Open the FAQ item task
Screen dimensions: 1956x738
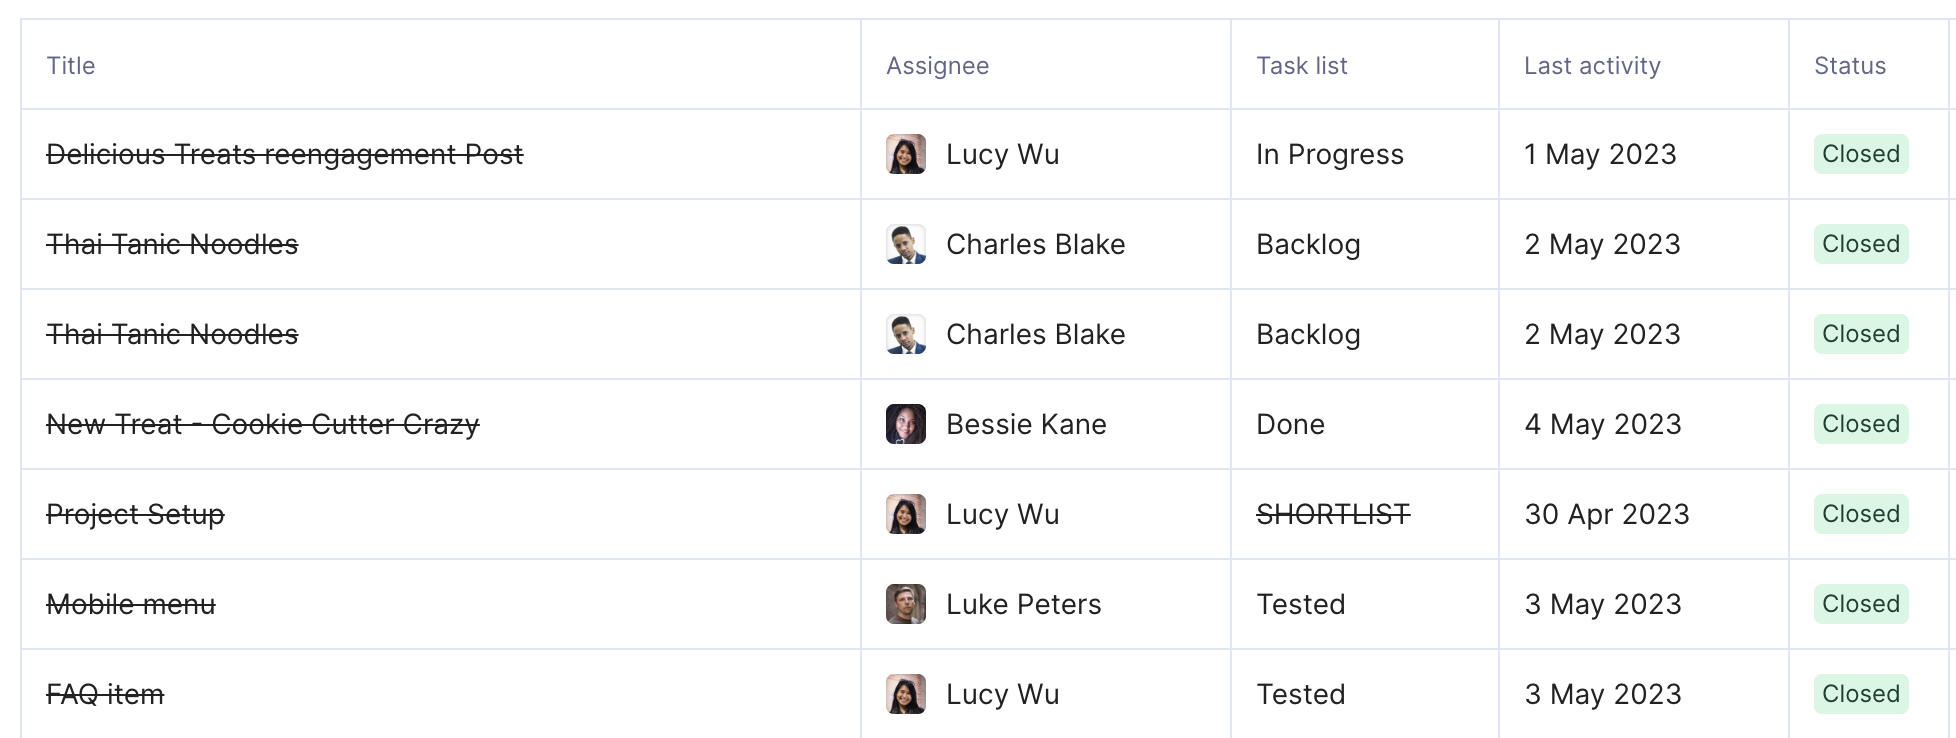pos(105,695)
